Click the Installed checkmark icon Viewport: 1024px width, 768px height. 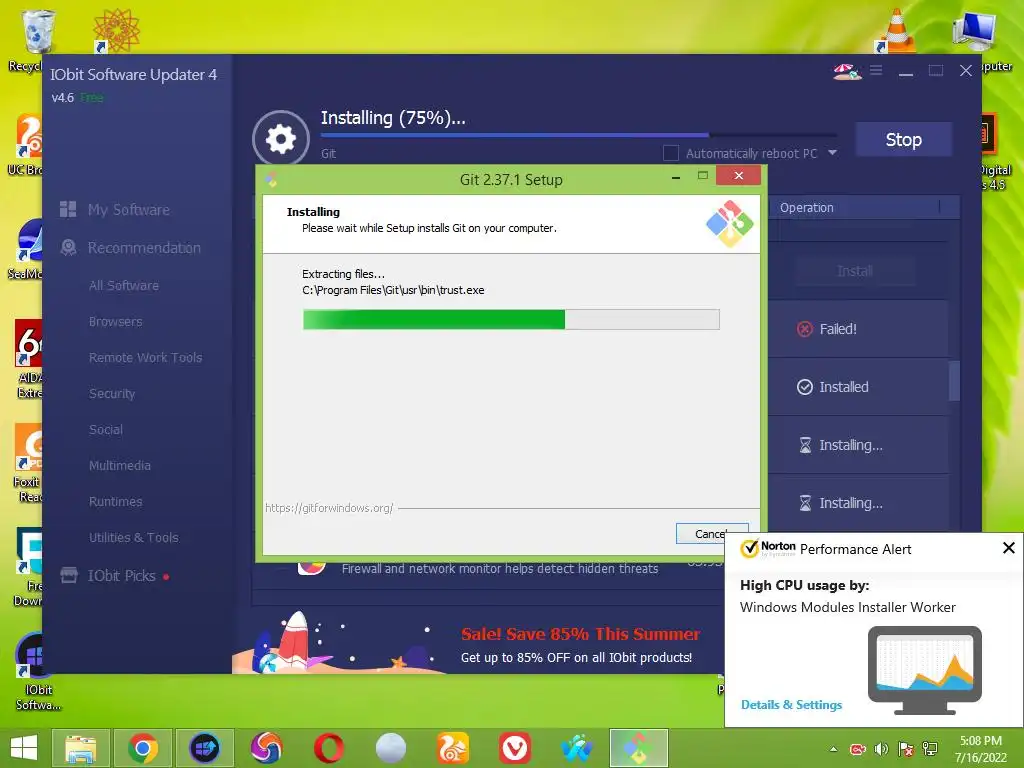[x=805, y=387]
